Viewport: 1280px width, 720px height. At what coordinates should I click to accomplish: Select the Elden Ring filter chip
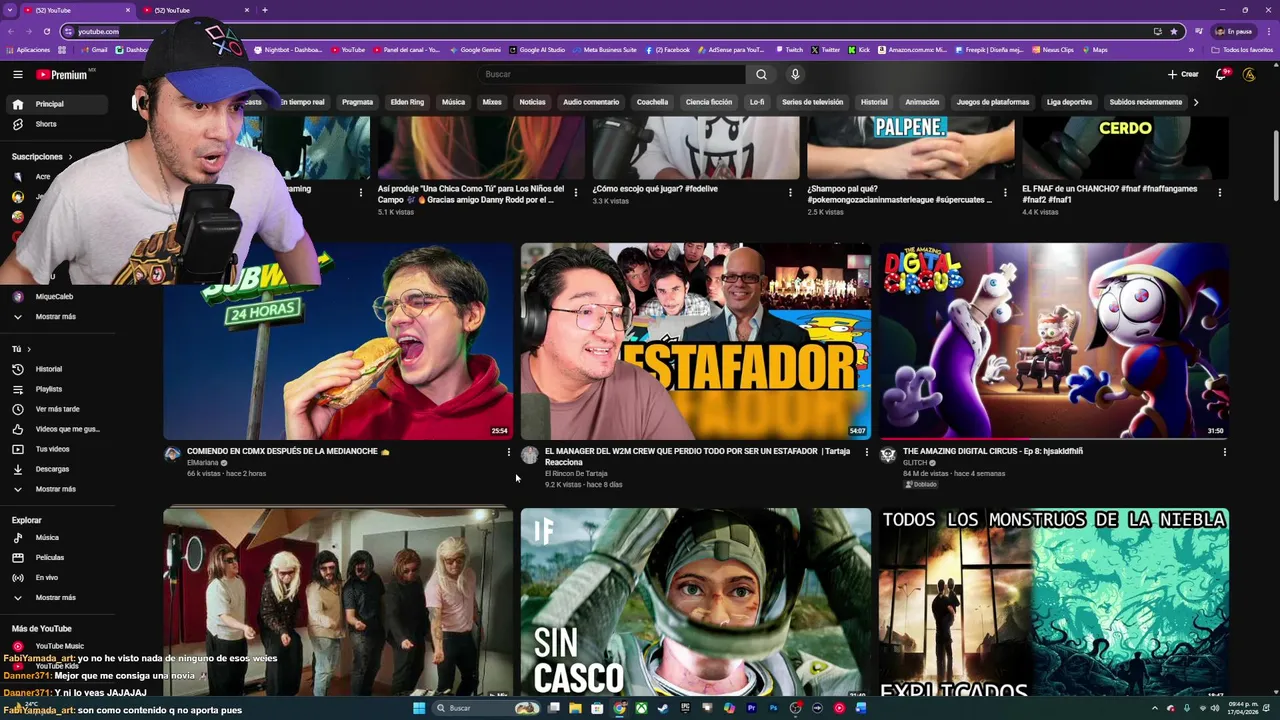[x=407, y=102]
